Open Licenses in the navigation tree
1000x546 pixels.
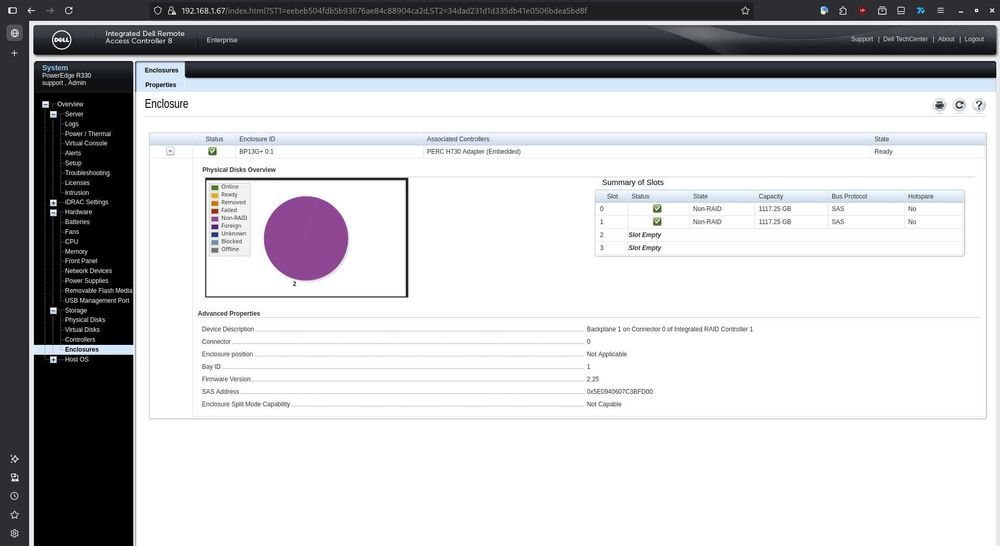pyautogui.click(x=77, y=182)
